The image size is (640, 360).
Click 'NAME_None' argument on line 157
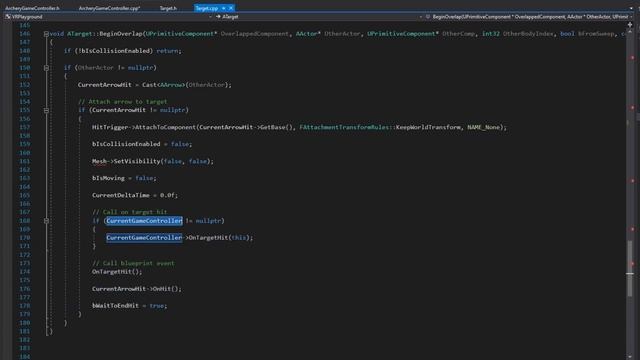[483, 127]
